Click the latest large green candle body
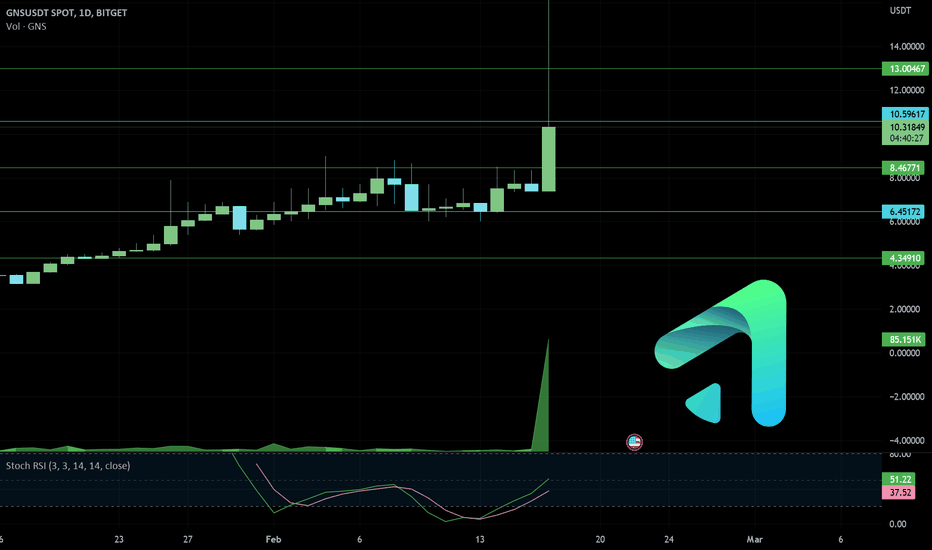 [549, 159]
